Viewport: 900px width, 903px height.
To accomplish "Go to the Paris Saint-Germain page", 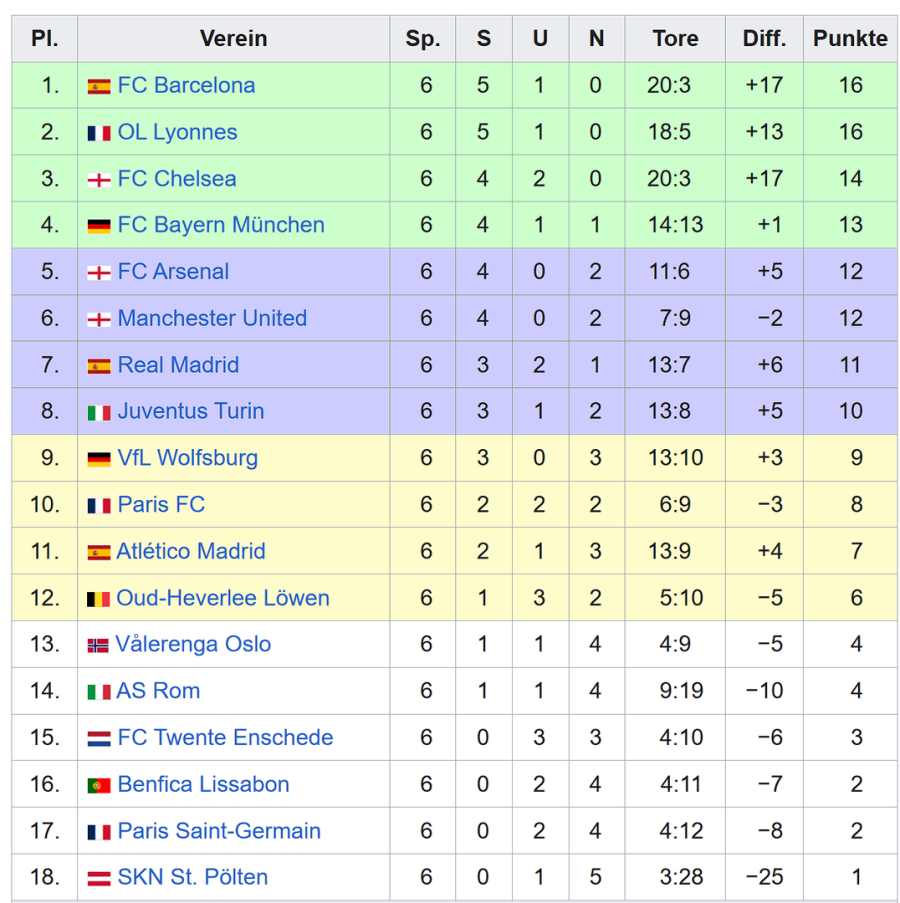I will (219, 831).
